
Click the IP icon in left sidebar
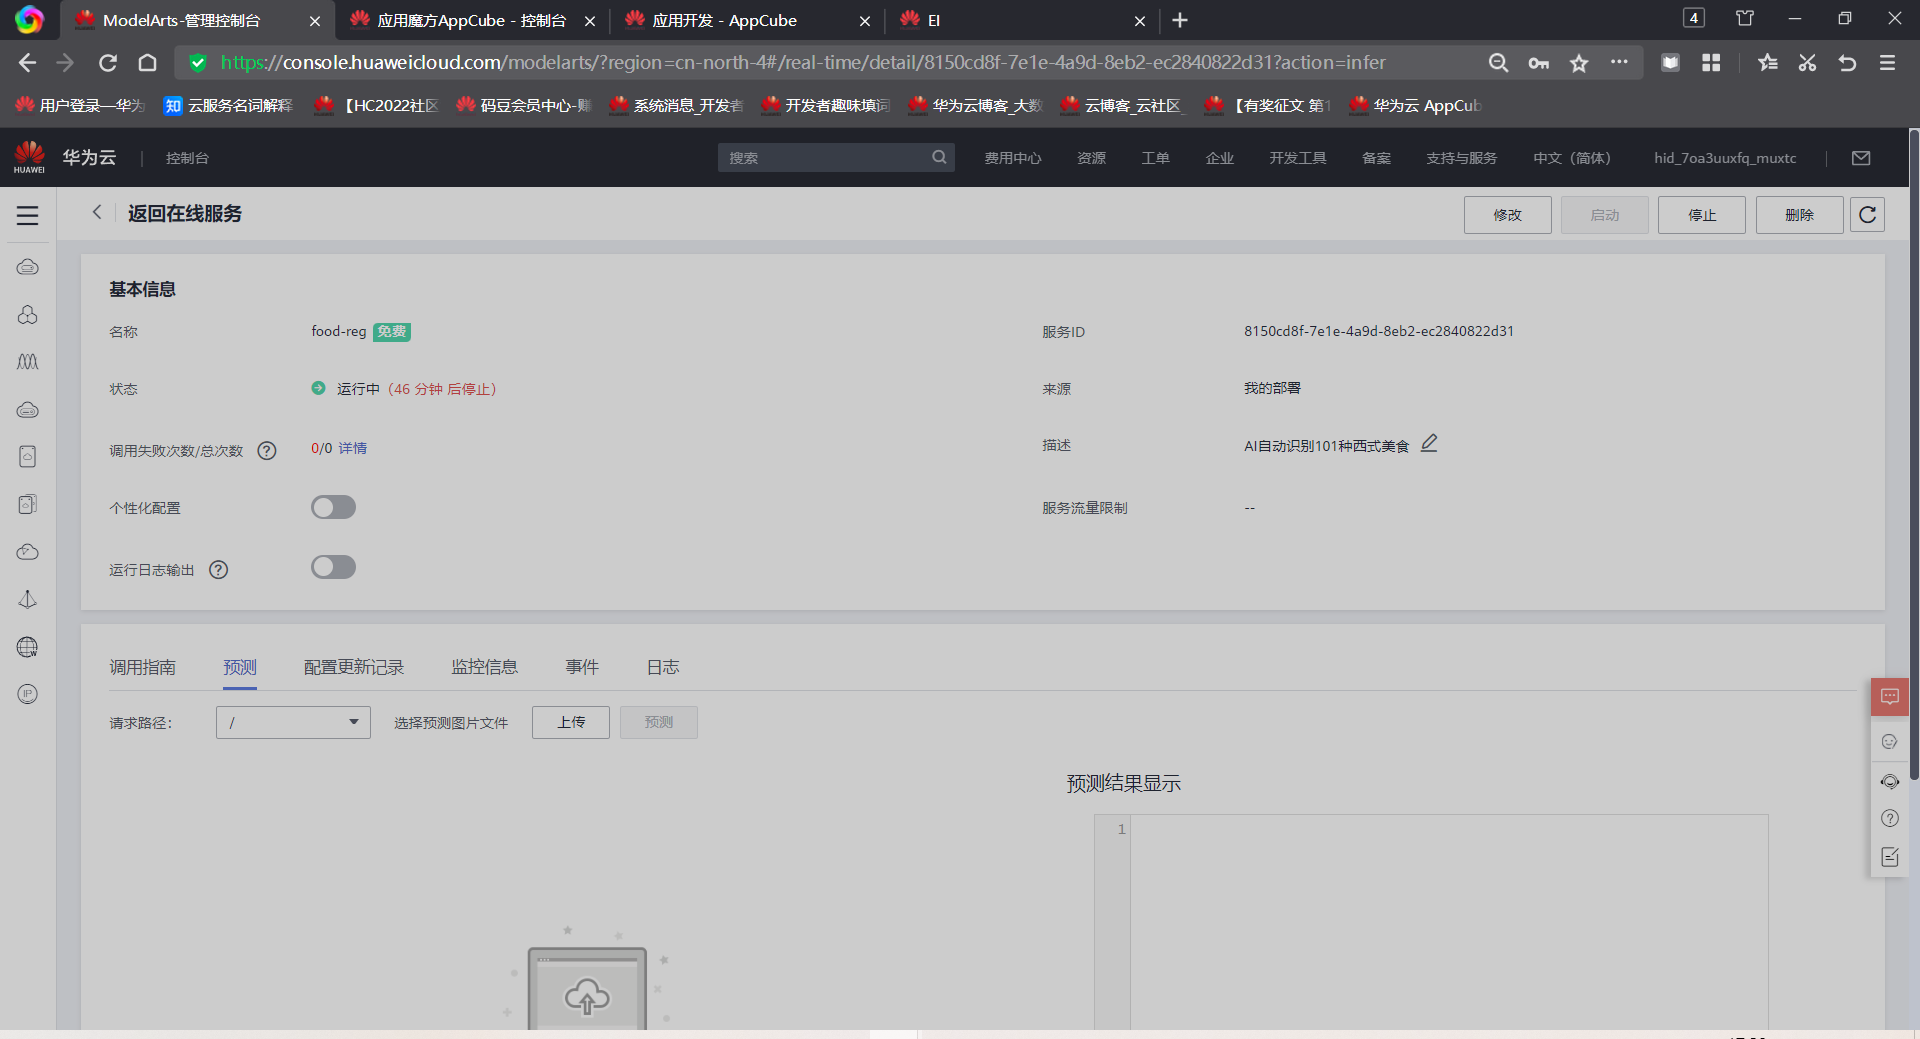point(28,694)
